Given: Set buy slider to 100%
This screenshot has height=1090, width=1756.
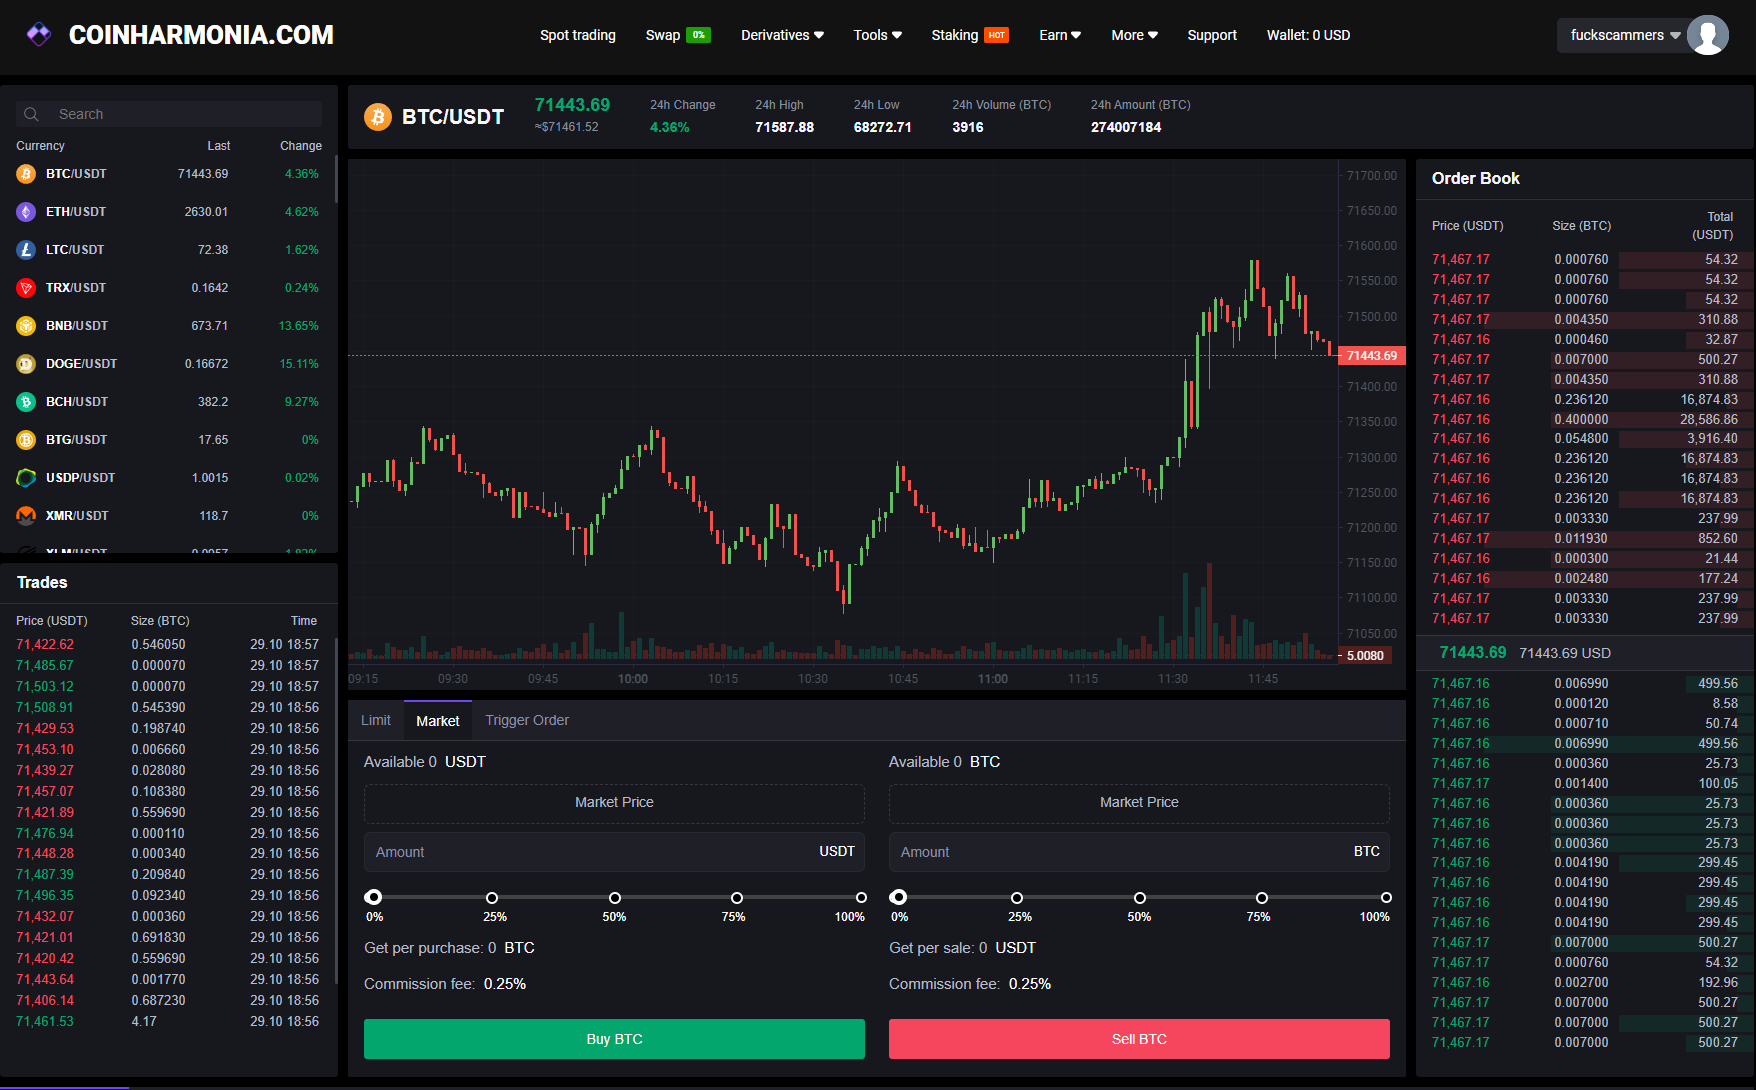Looking at the screenshot, I should click(x=861, y=898).
